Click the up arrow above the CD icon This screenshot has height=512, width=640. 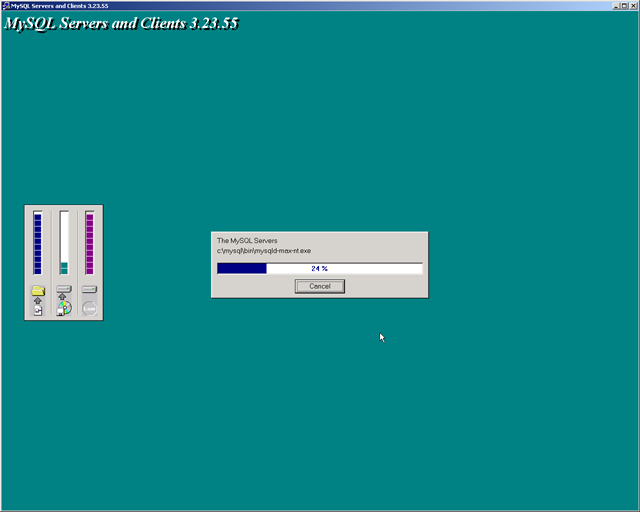tap(63, 297)
